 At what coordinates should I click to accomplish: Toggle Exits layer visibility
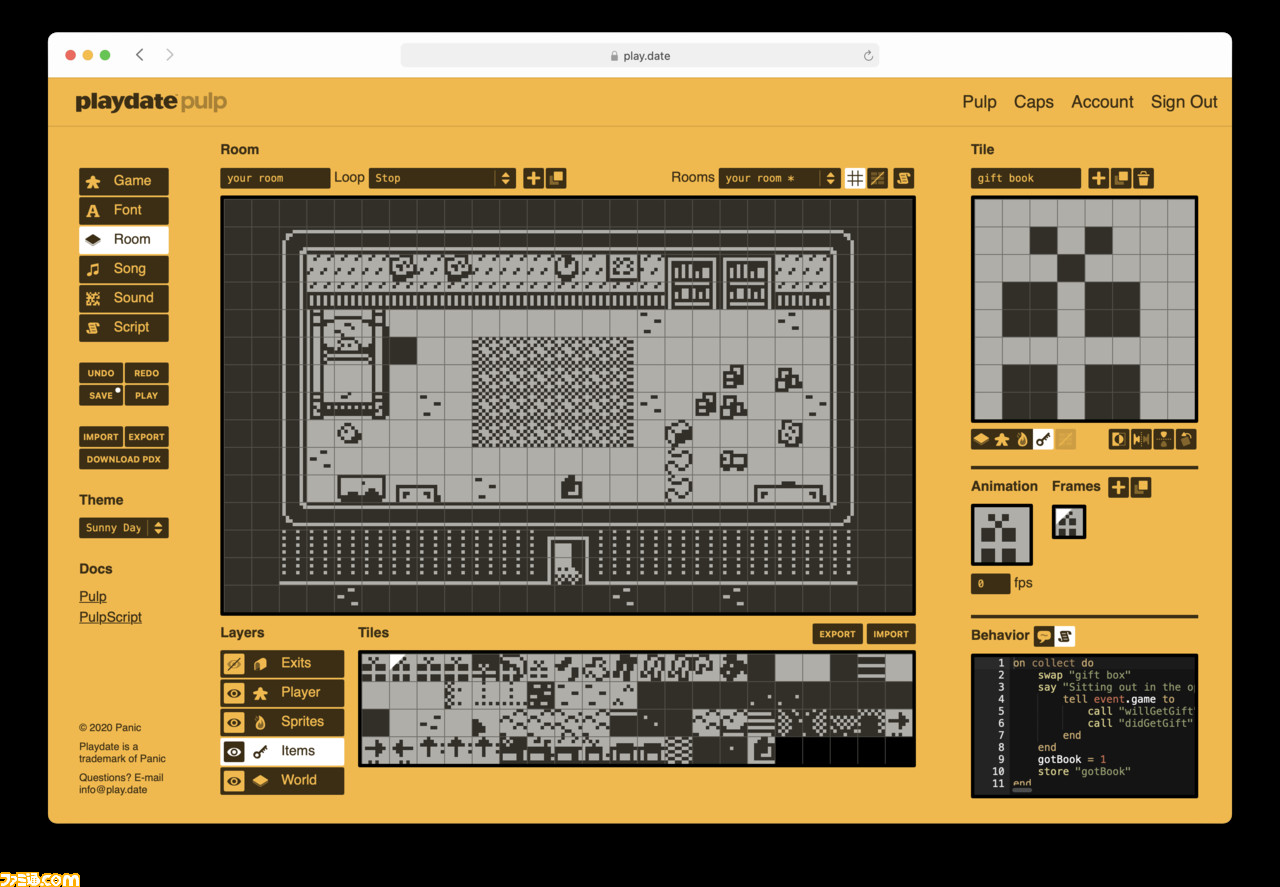(234, 663)
